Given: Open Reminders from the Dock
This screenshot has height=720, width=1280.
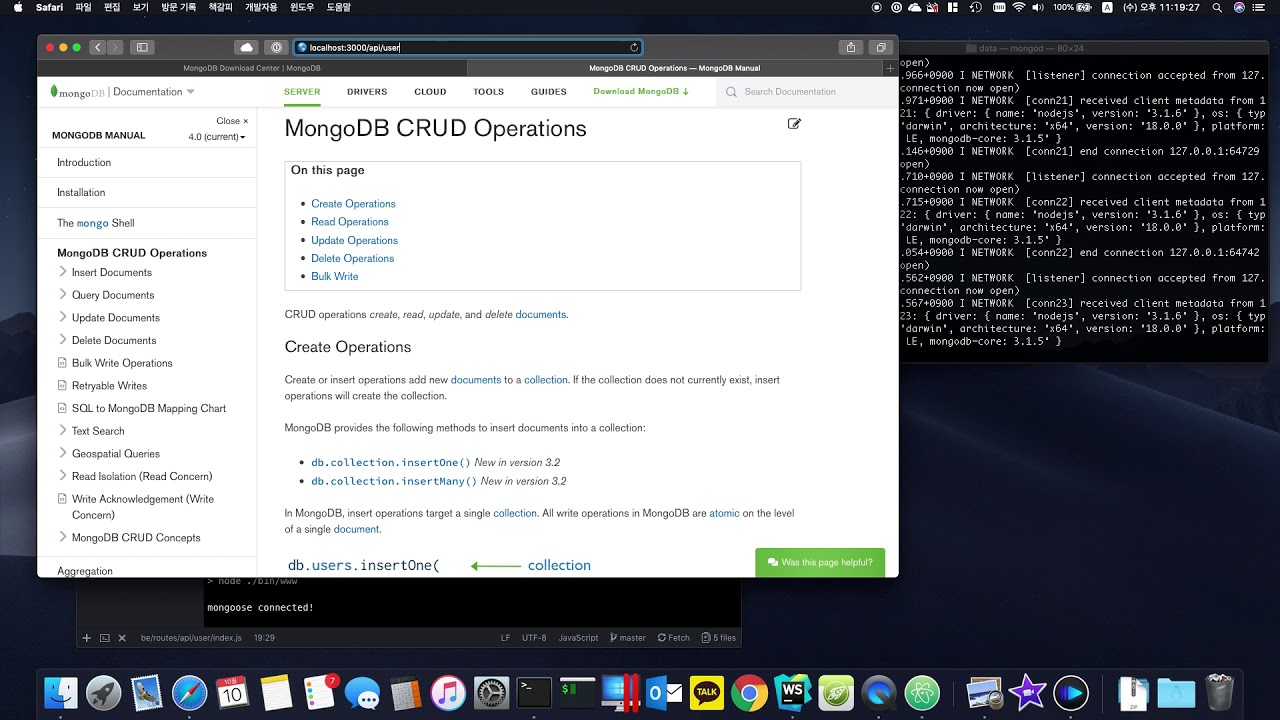Looking at the screenshot, I should click(x=319, y=692).
